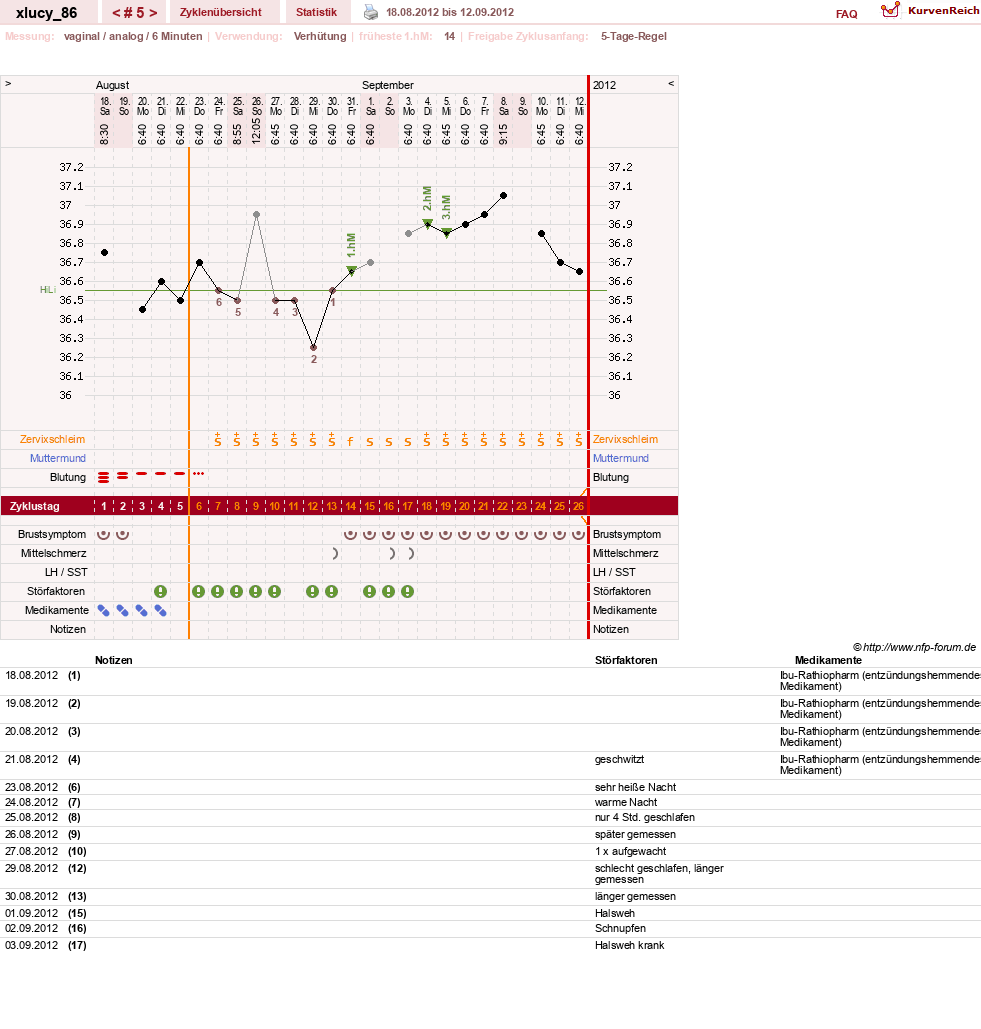Click the left Zervixschleim row label

pyautogui.click(x=52, y=439)
